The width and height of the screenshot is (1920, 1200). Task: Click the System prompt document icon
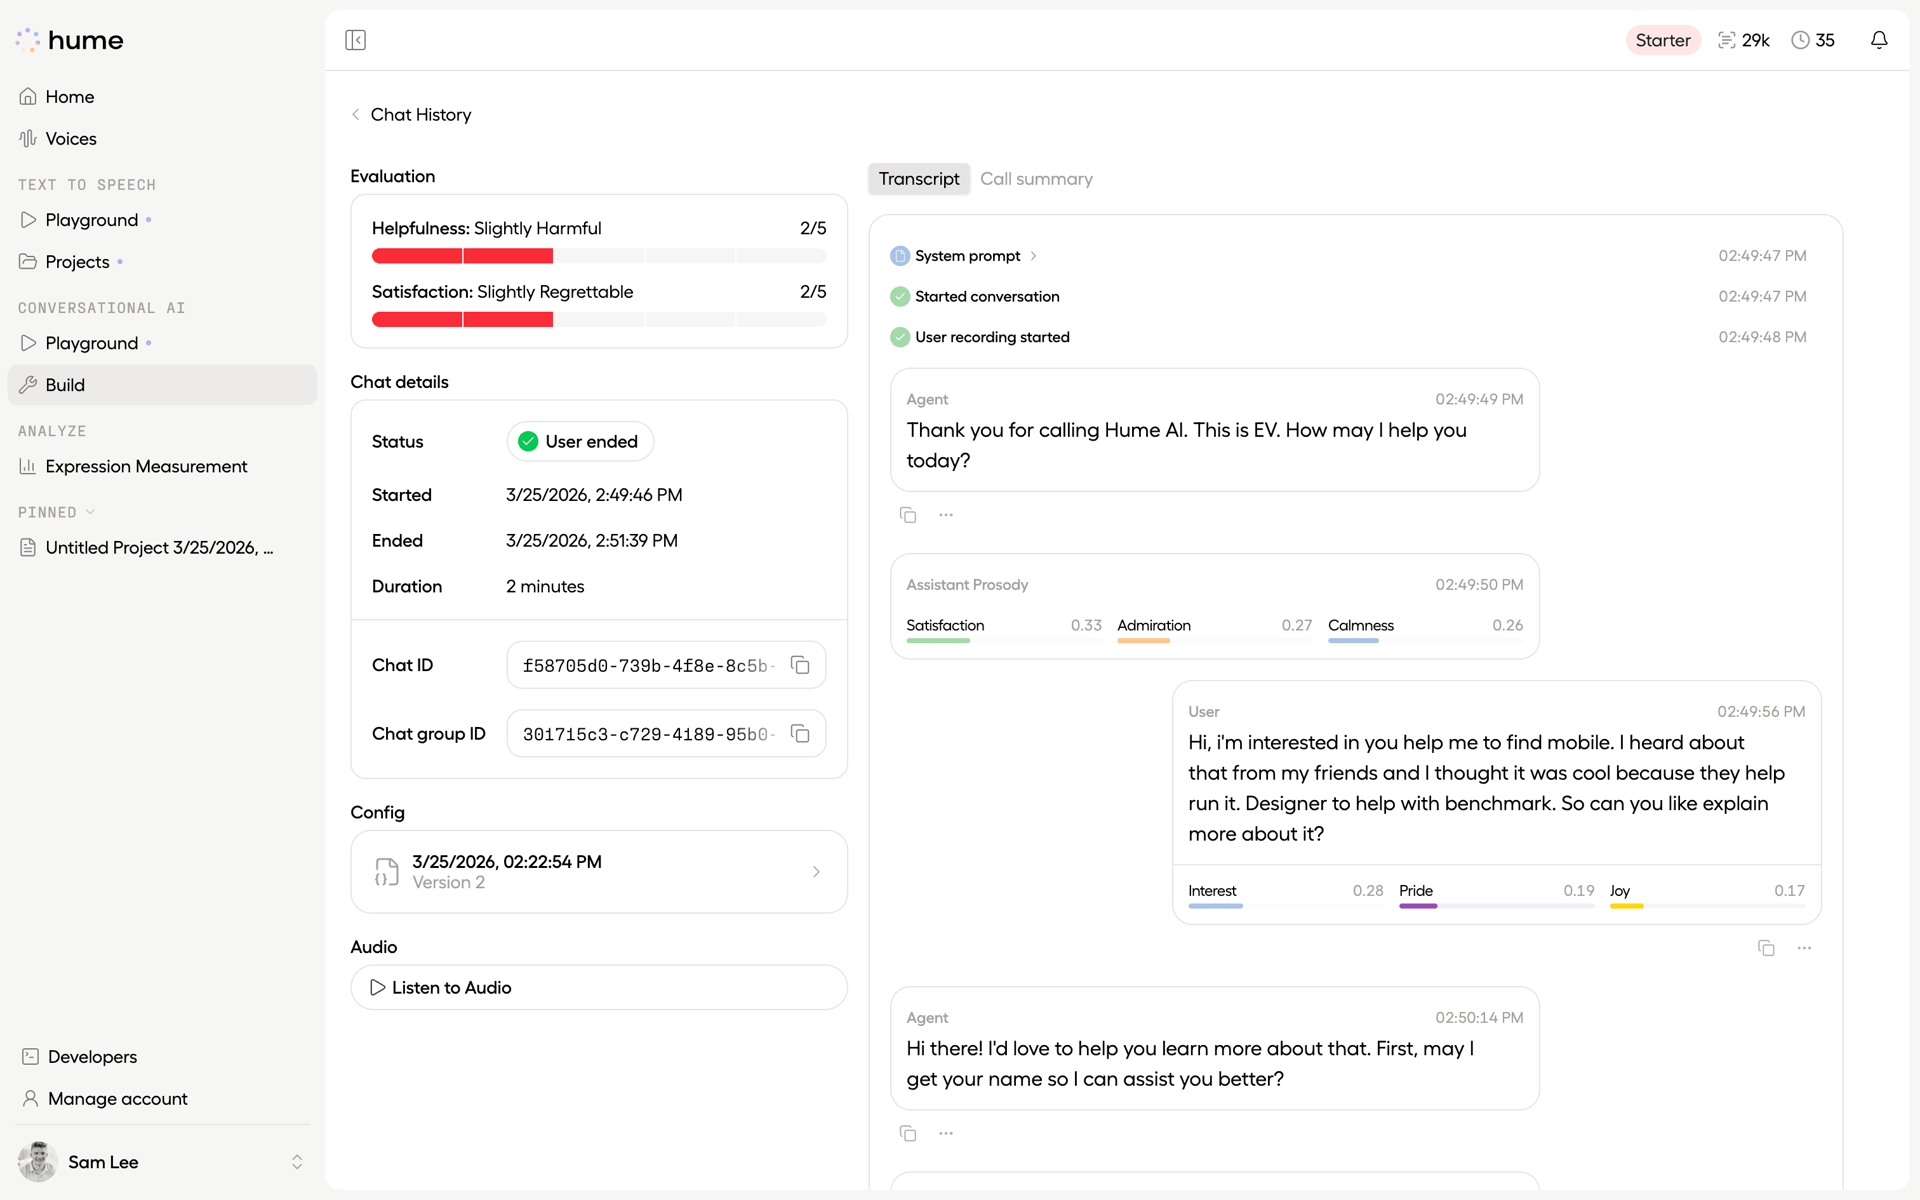900,256
